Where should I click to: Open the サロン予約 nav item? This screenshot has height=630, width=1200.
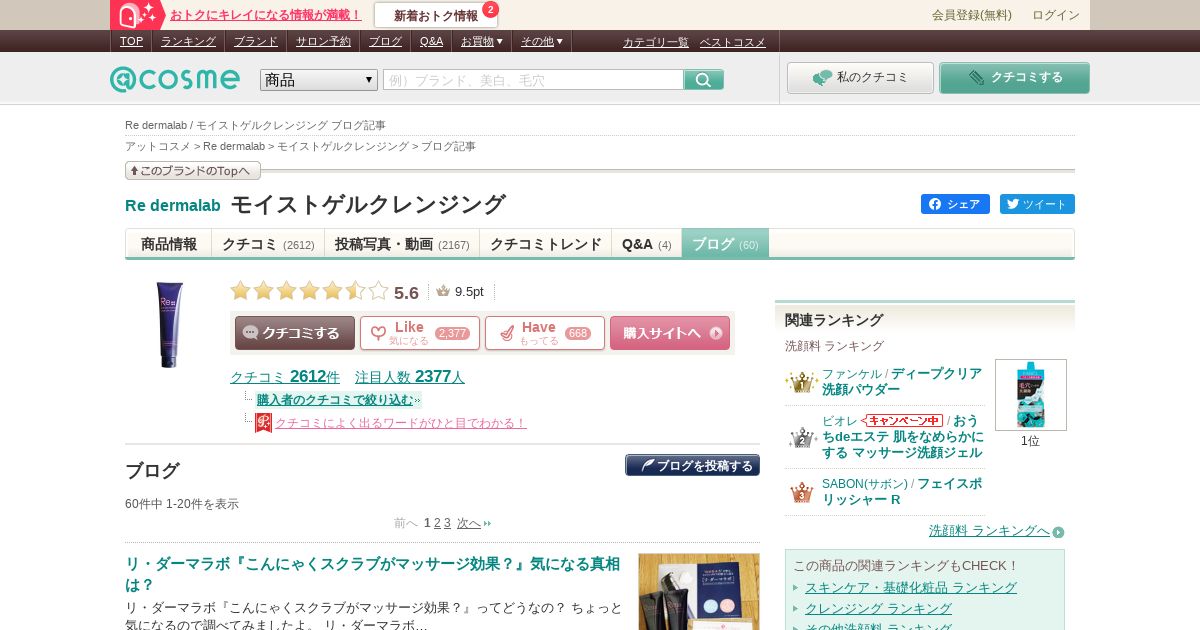pos(323,41)
